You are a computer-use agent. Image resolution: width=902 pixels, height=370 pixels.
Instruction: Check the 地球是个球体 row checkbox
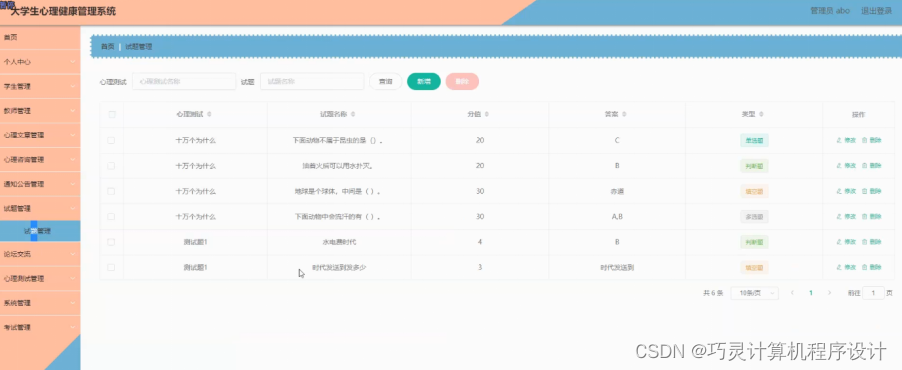tap(112, 191)
